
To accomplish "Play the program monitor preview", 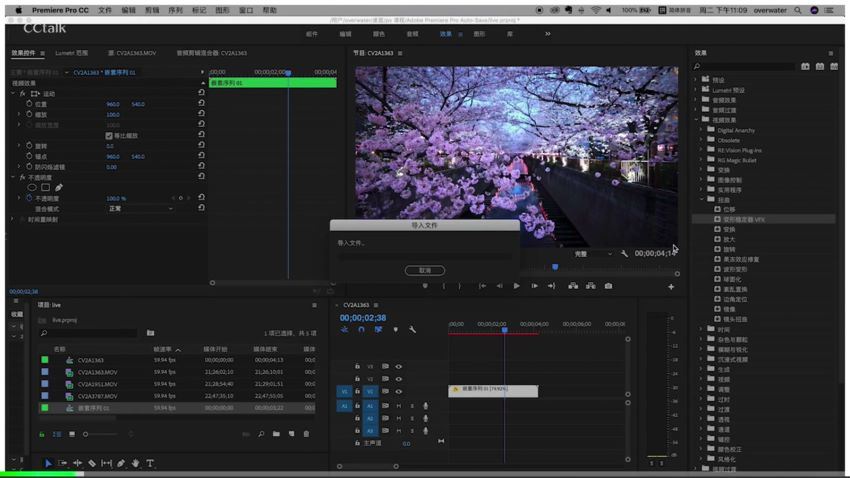I will coord(516,286).
